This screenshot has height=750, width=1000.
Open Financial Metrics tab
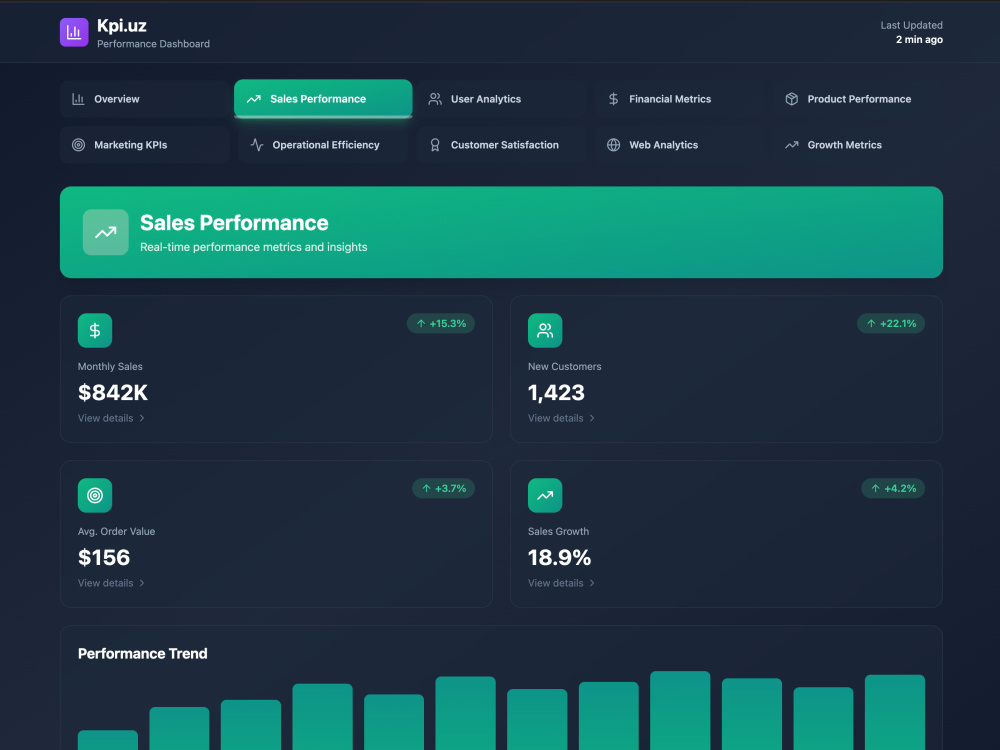coord(680,99)
